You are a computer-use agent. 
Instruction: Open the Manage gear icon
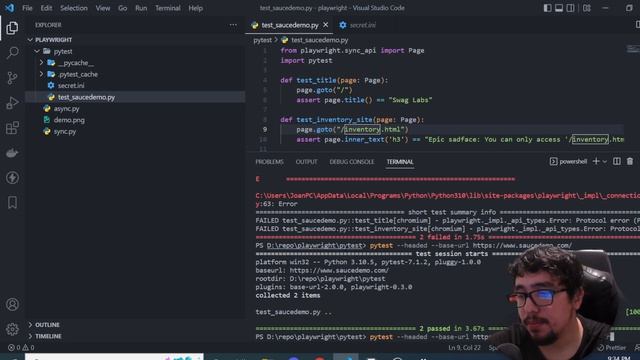12,329
